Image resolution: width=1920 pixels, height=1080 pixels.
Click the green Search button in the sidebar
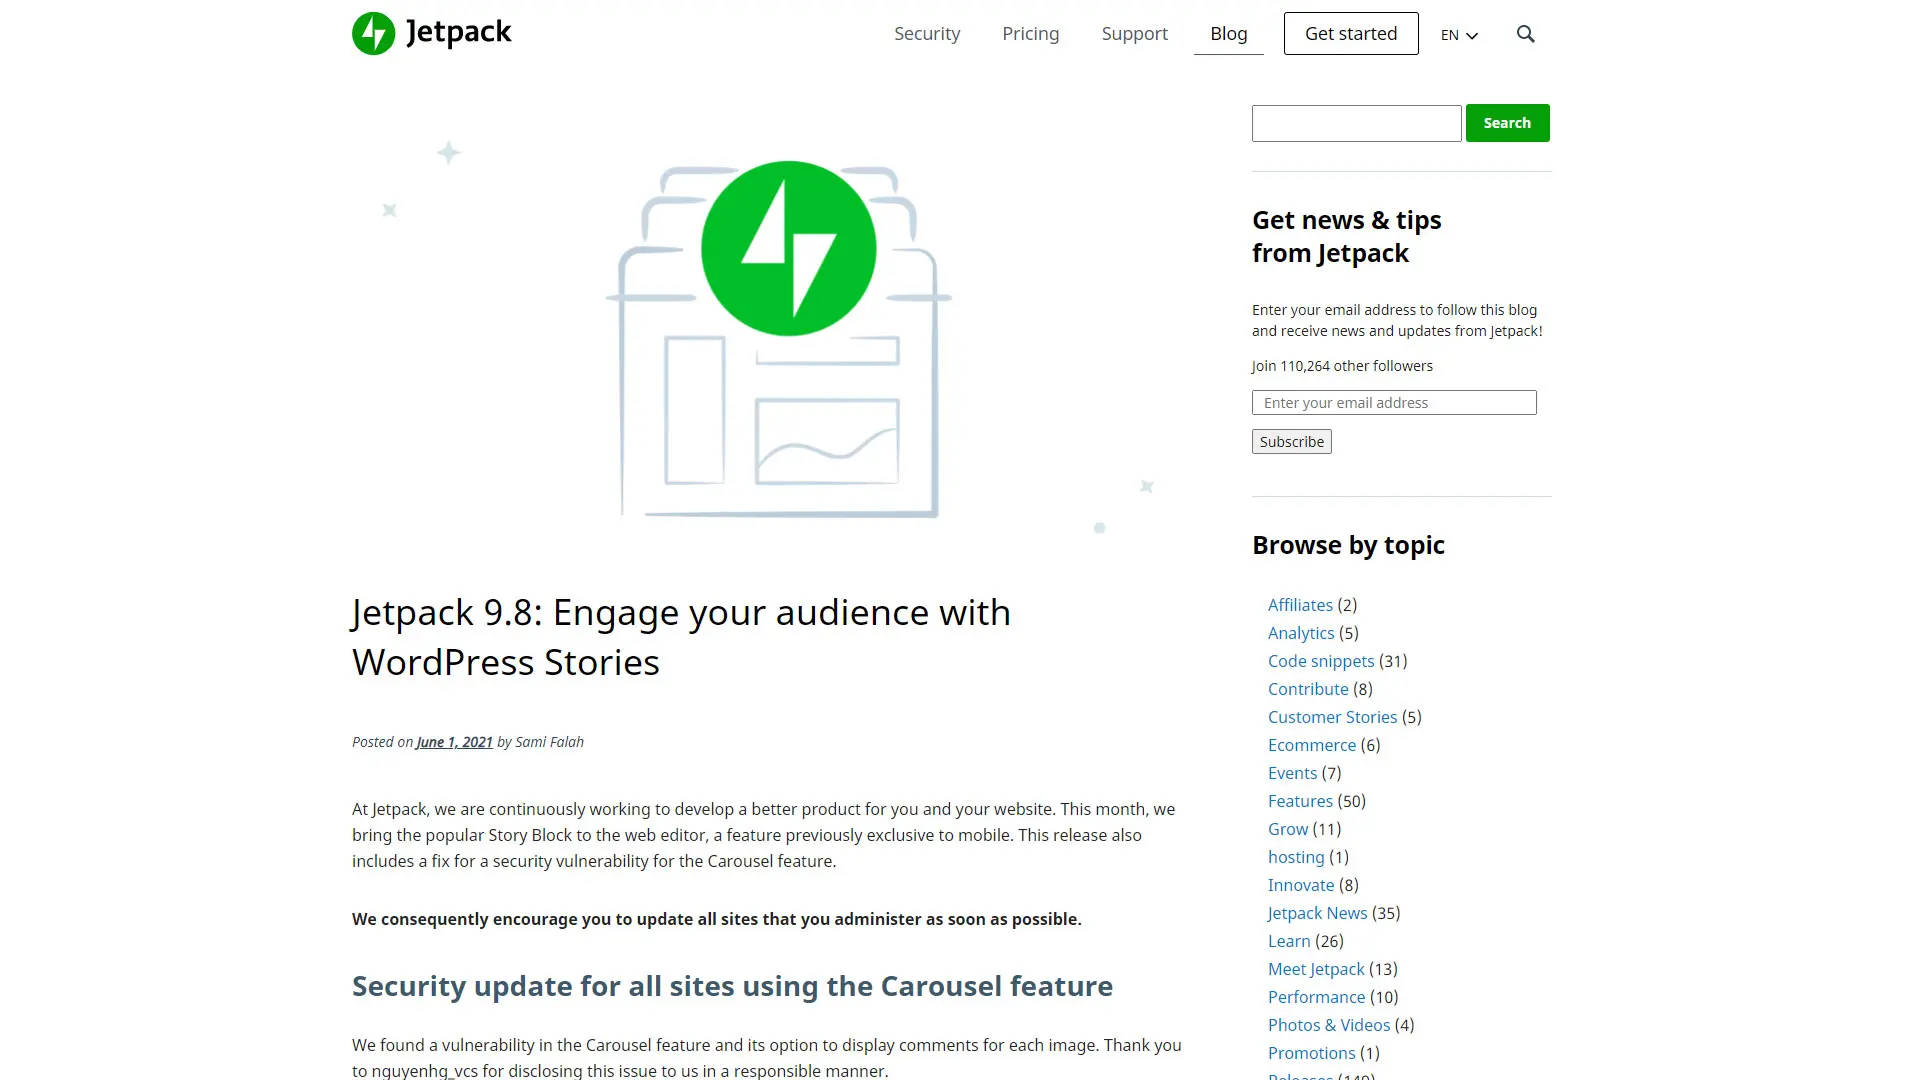(1507, 122)
